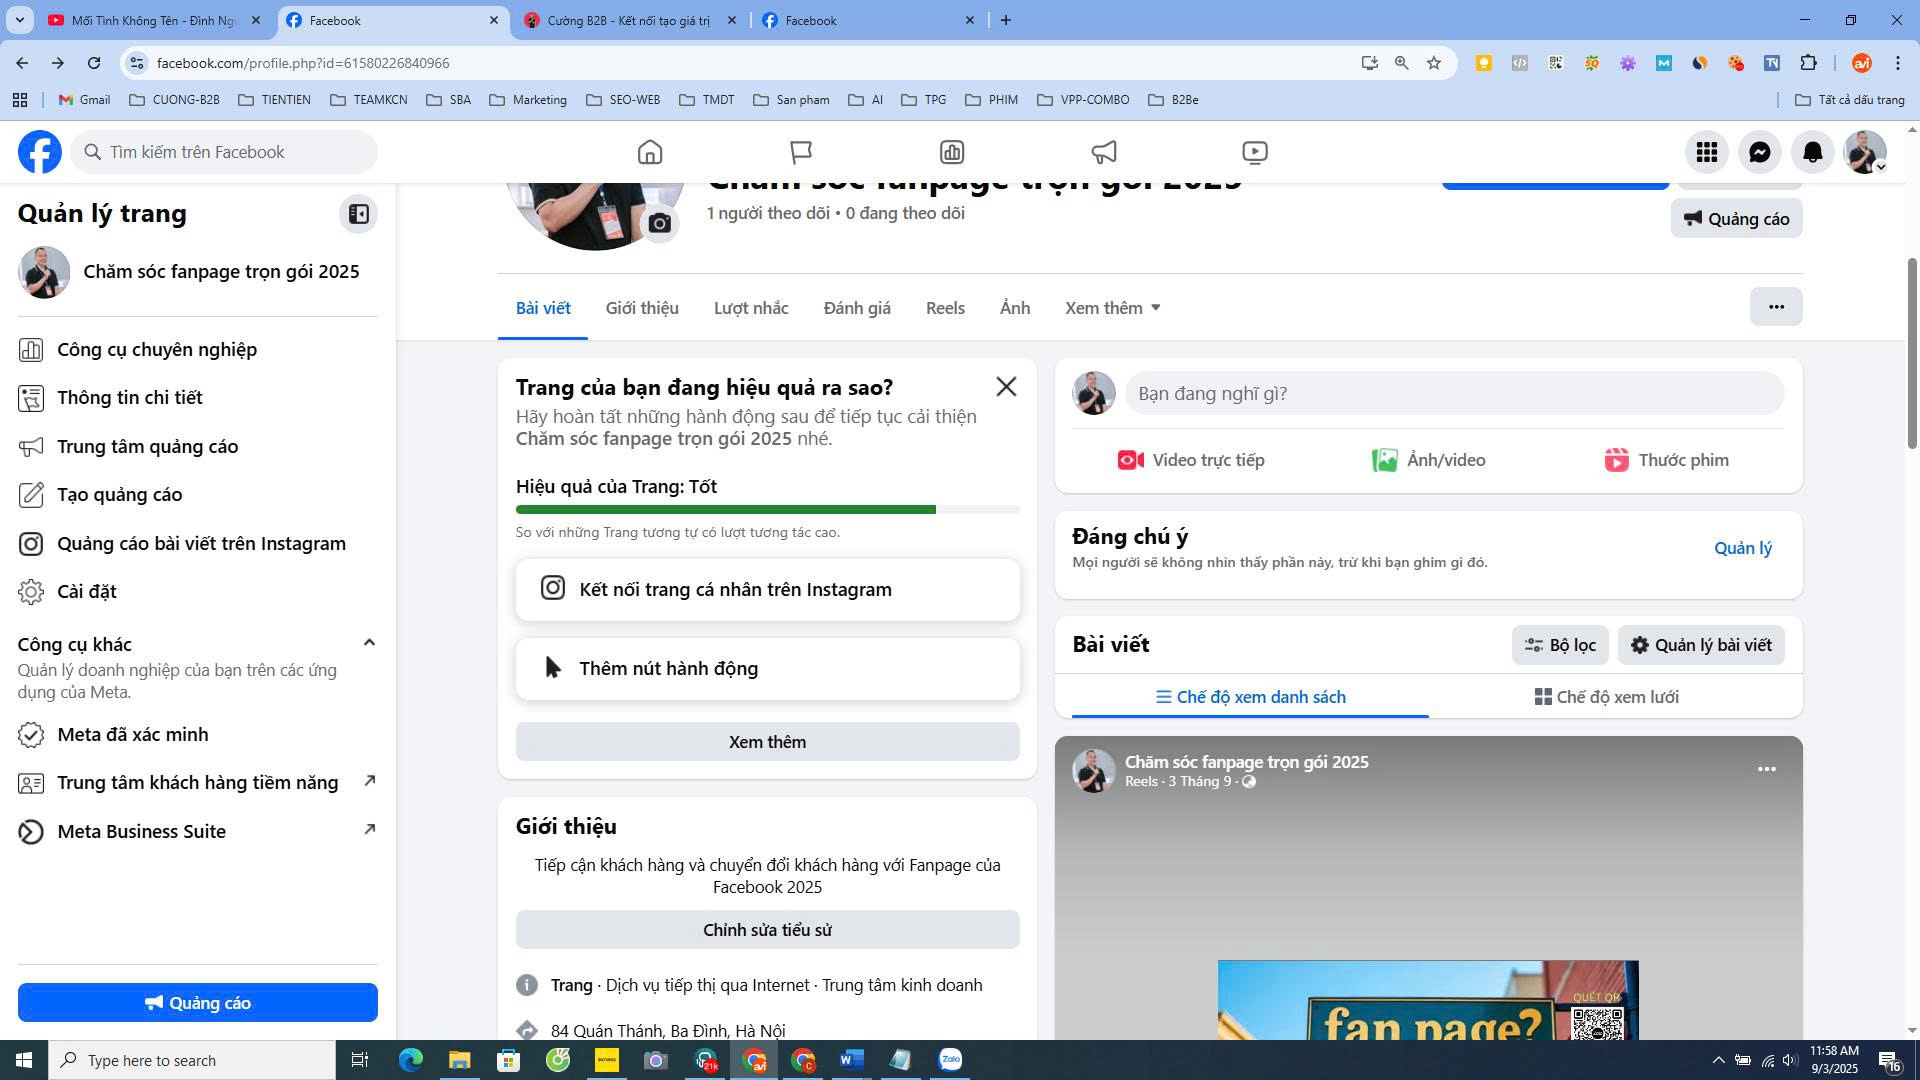Open Messenger chats icon
This screenshot has height=1080, width=1920.
(x=1760, y=152)
